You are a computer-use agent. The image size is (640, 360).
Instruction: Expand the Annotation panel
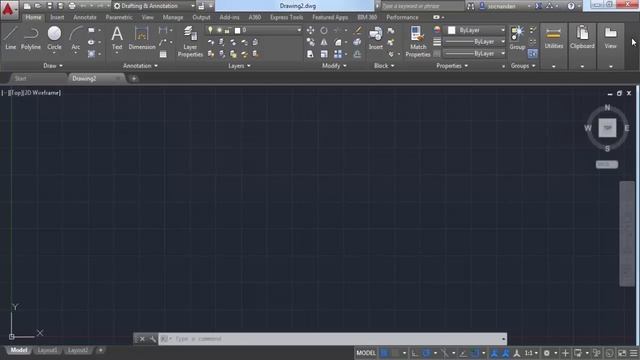pyautogui.click(x=140, y=66)
